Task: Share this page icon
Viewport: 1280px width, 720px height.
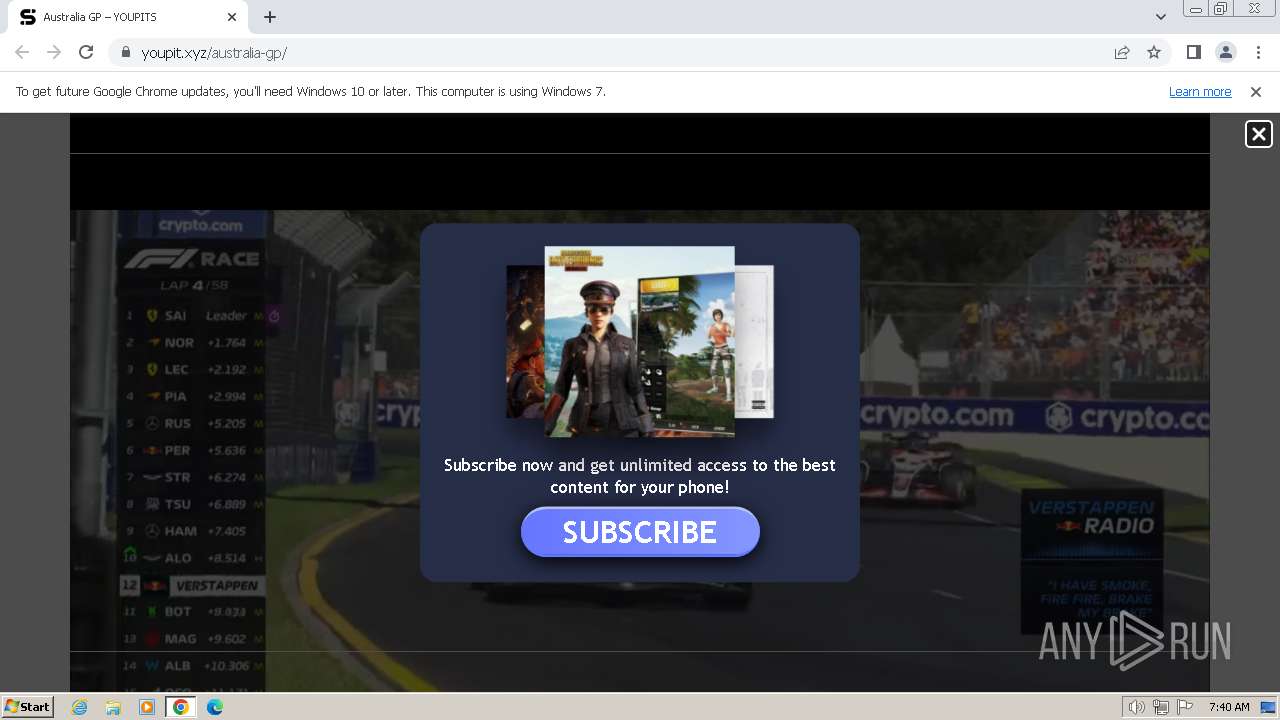Action: click(x=1122, y=52)
